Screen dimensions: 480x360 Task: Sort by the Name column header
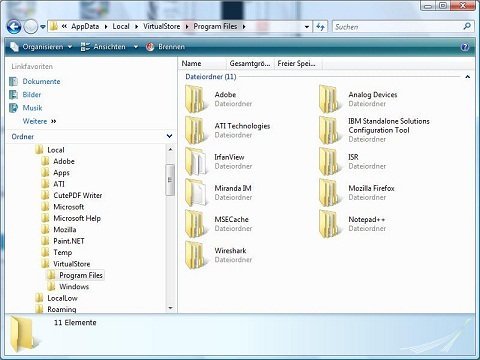[x=203, y=63]
